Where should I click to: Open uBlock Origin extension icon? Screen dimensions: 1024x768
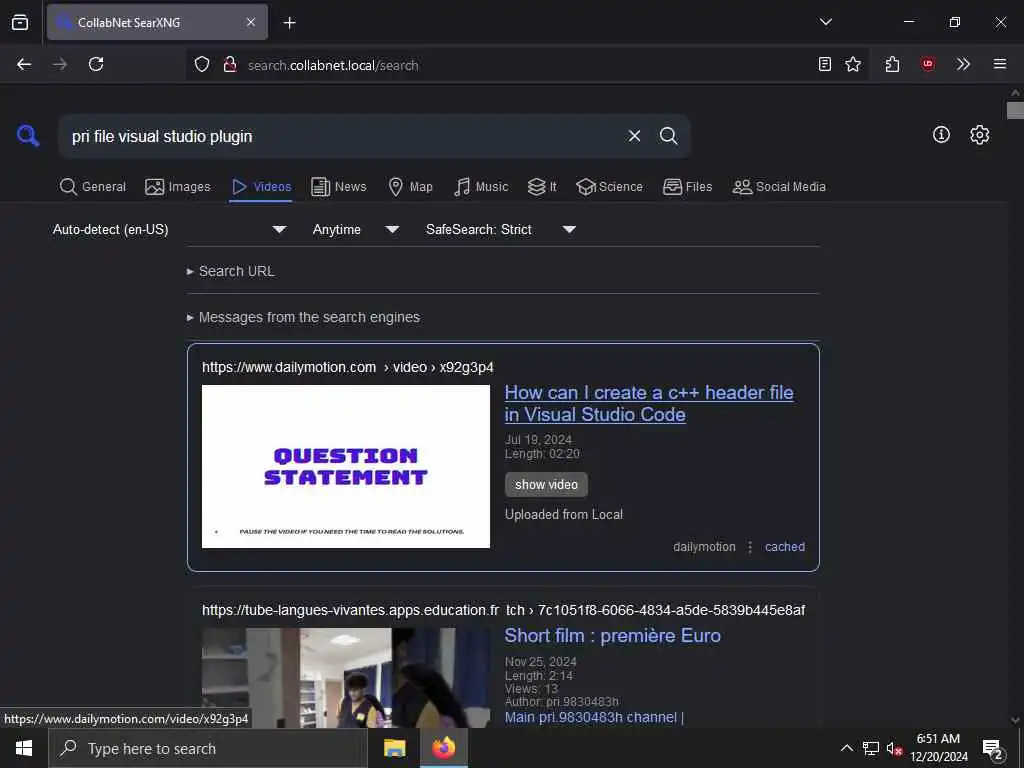click(927, 64)
